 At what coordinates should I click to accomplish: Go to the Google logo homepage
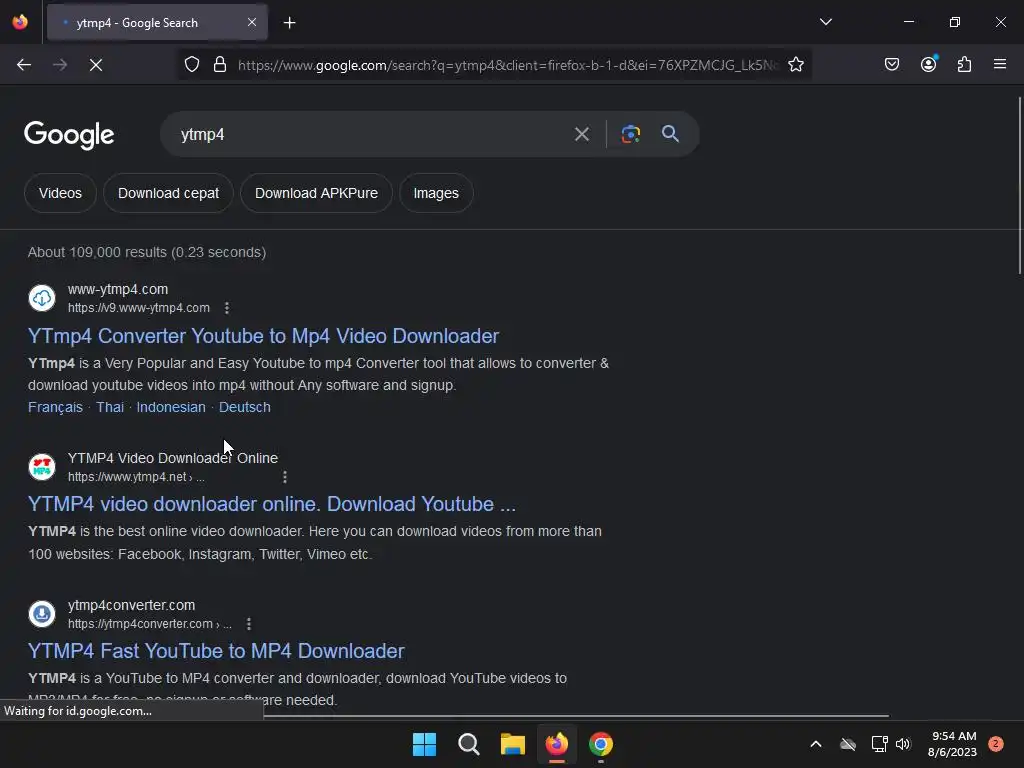click(x=69, y=135)
